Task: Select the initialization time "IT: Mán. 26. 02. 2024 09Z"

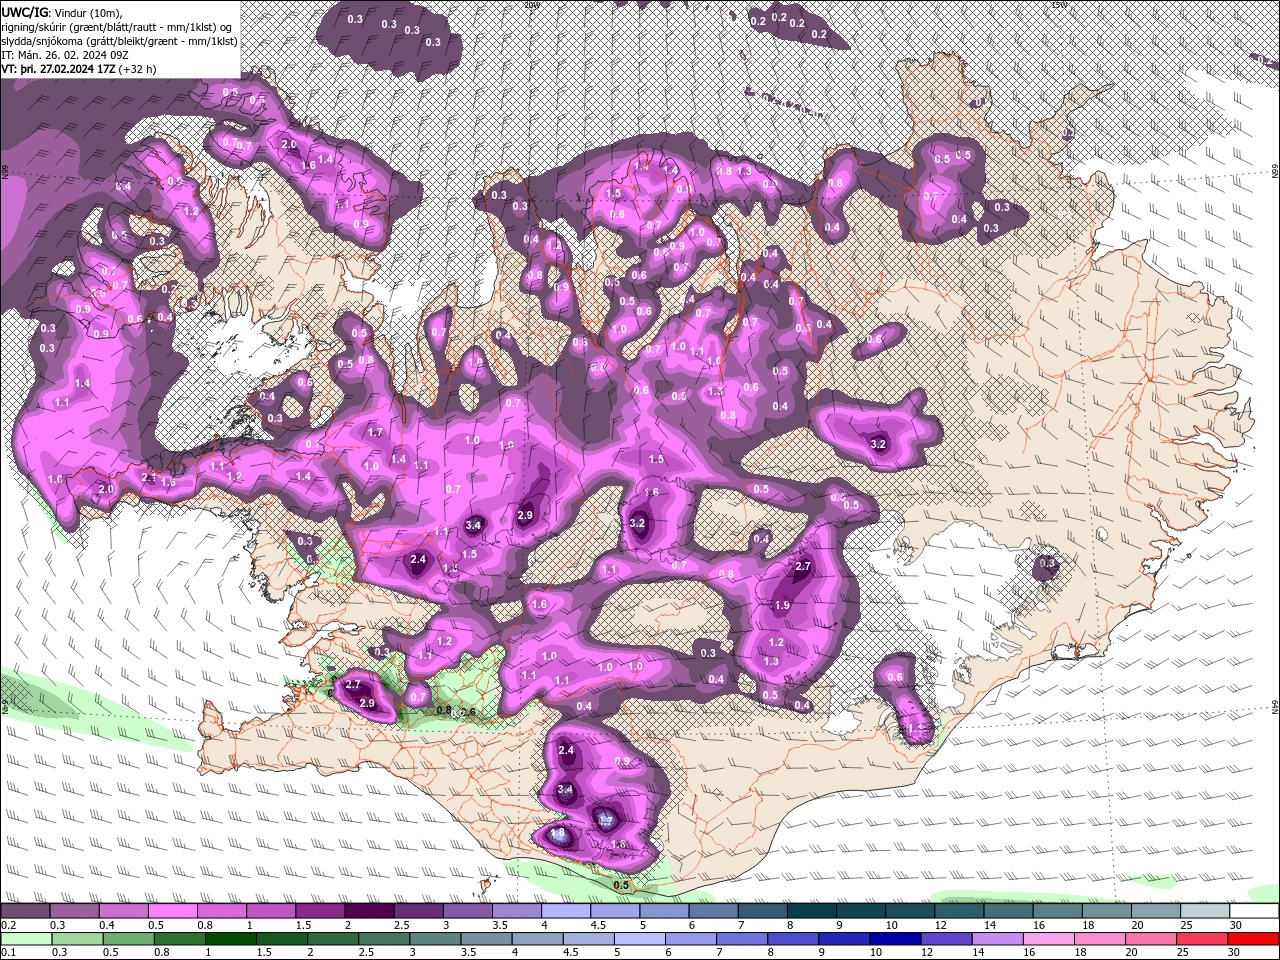Action: [64, 55]
